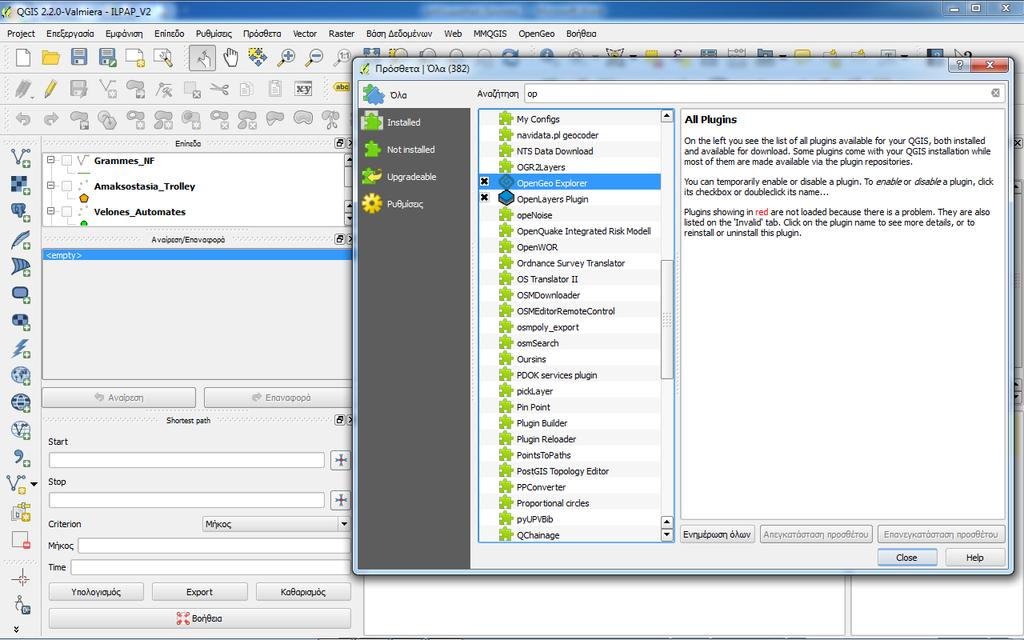1024x640 pixels.
Task: Open the MMQGIS menu
Action: tap(490, 33)
